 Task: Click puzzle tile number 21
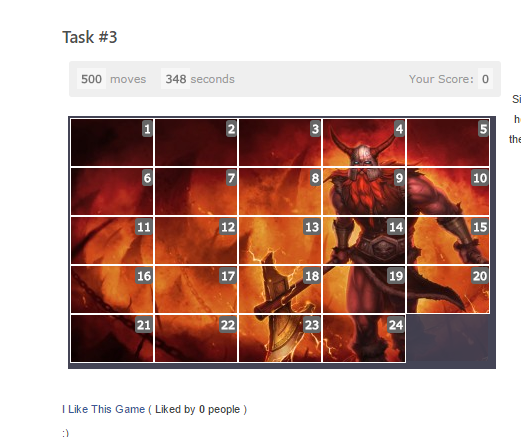coord(112,338)
